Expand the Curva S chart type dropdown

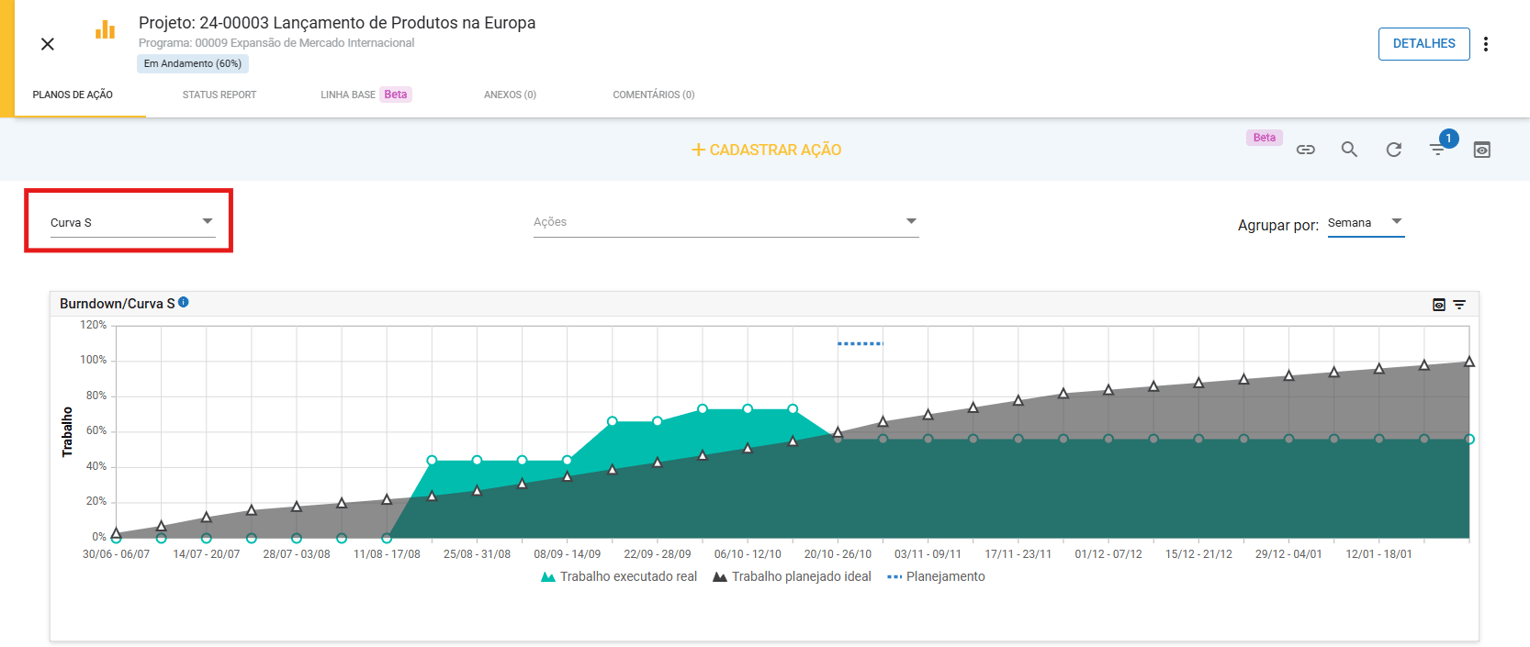pos(132,222)
